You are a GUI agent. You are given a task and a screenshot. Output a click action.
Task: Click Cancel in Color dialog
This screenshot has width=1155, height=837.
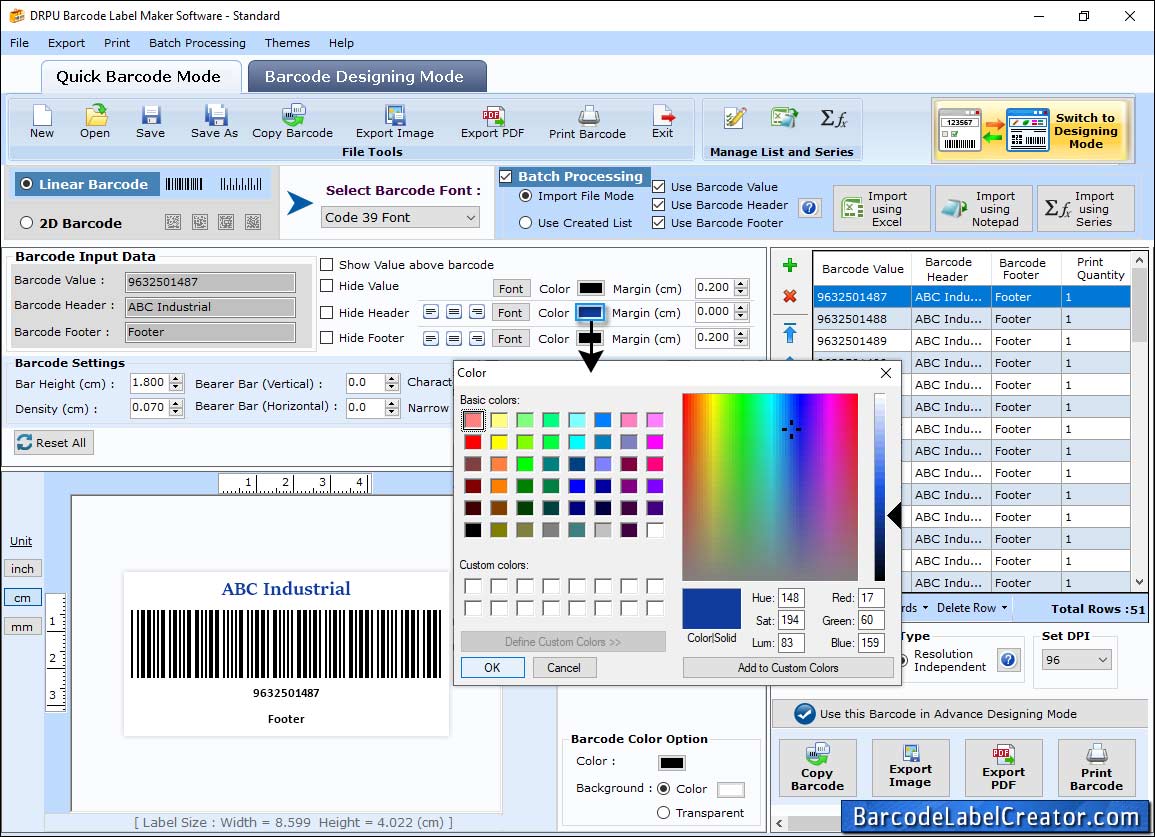coord(564,668)
